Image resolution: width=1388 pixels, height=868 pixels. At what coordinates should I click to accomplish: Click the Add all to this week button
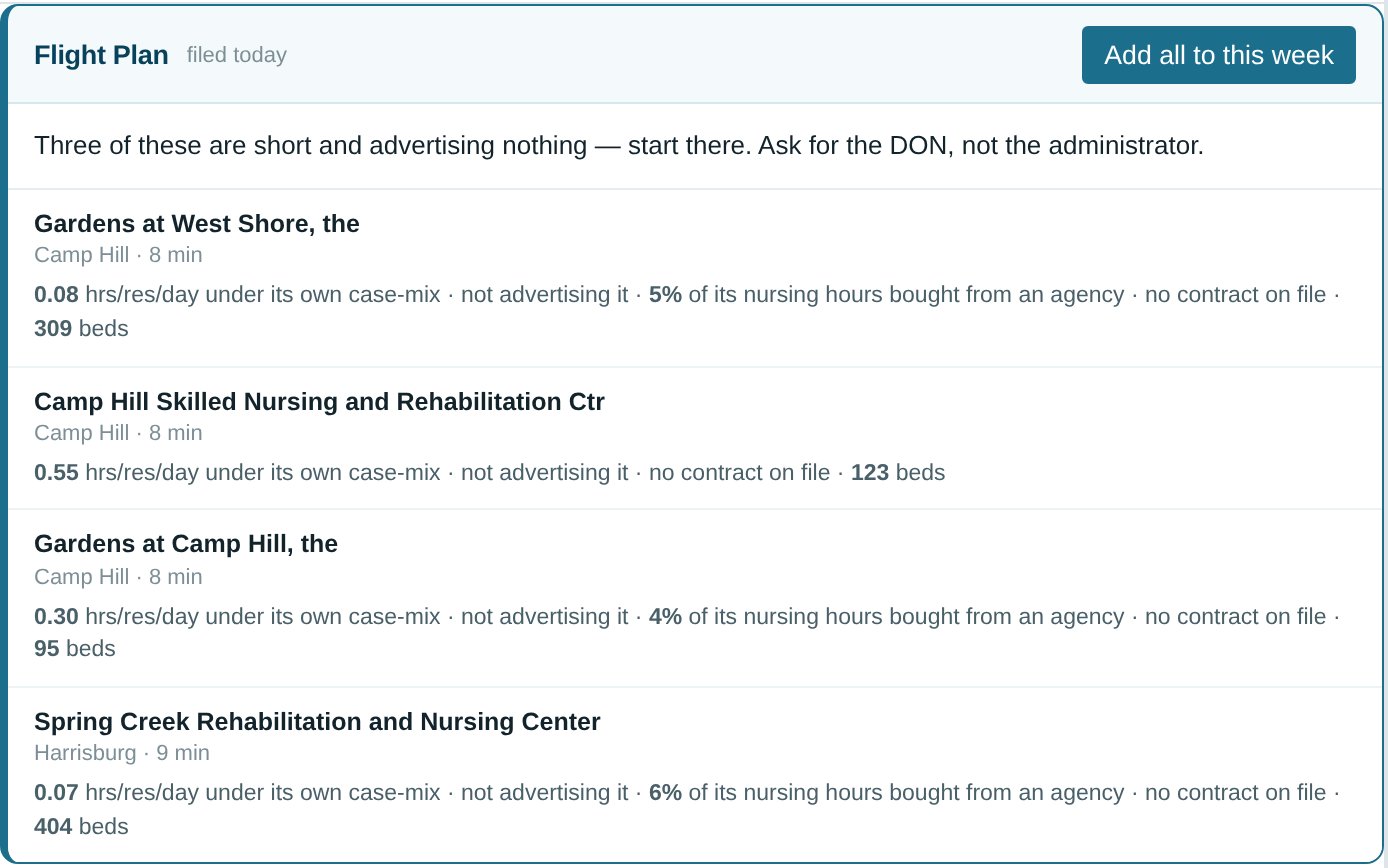coord(1218,55)
